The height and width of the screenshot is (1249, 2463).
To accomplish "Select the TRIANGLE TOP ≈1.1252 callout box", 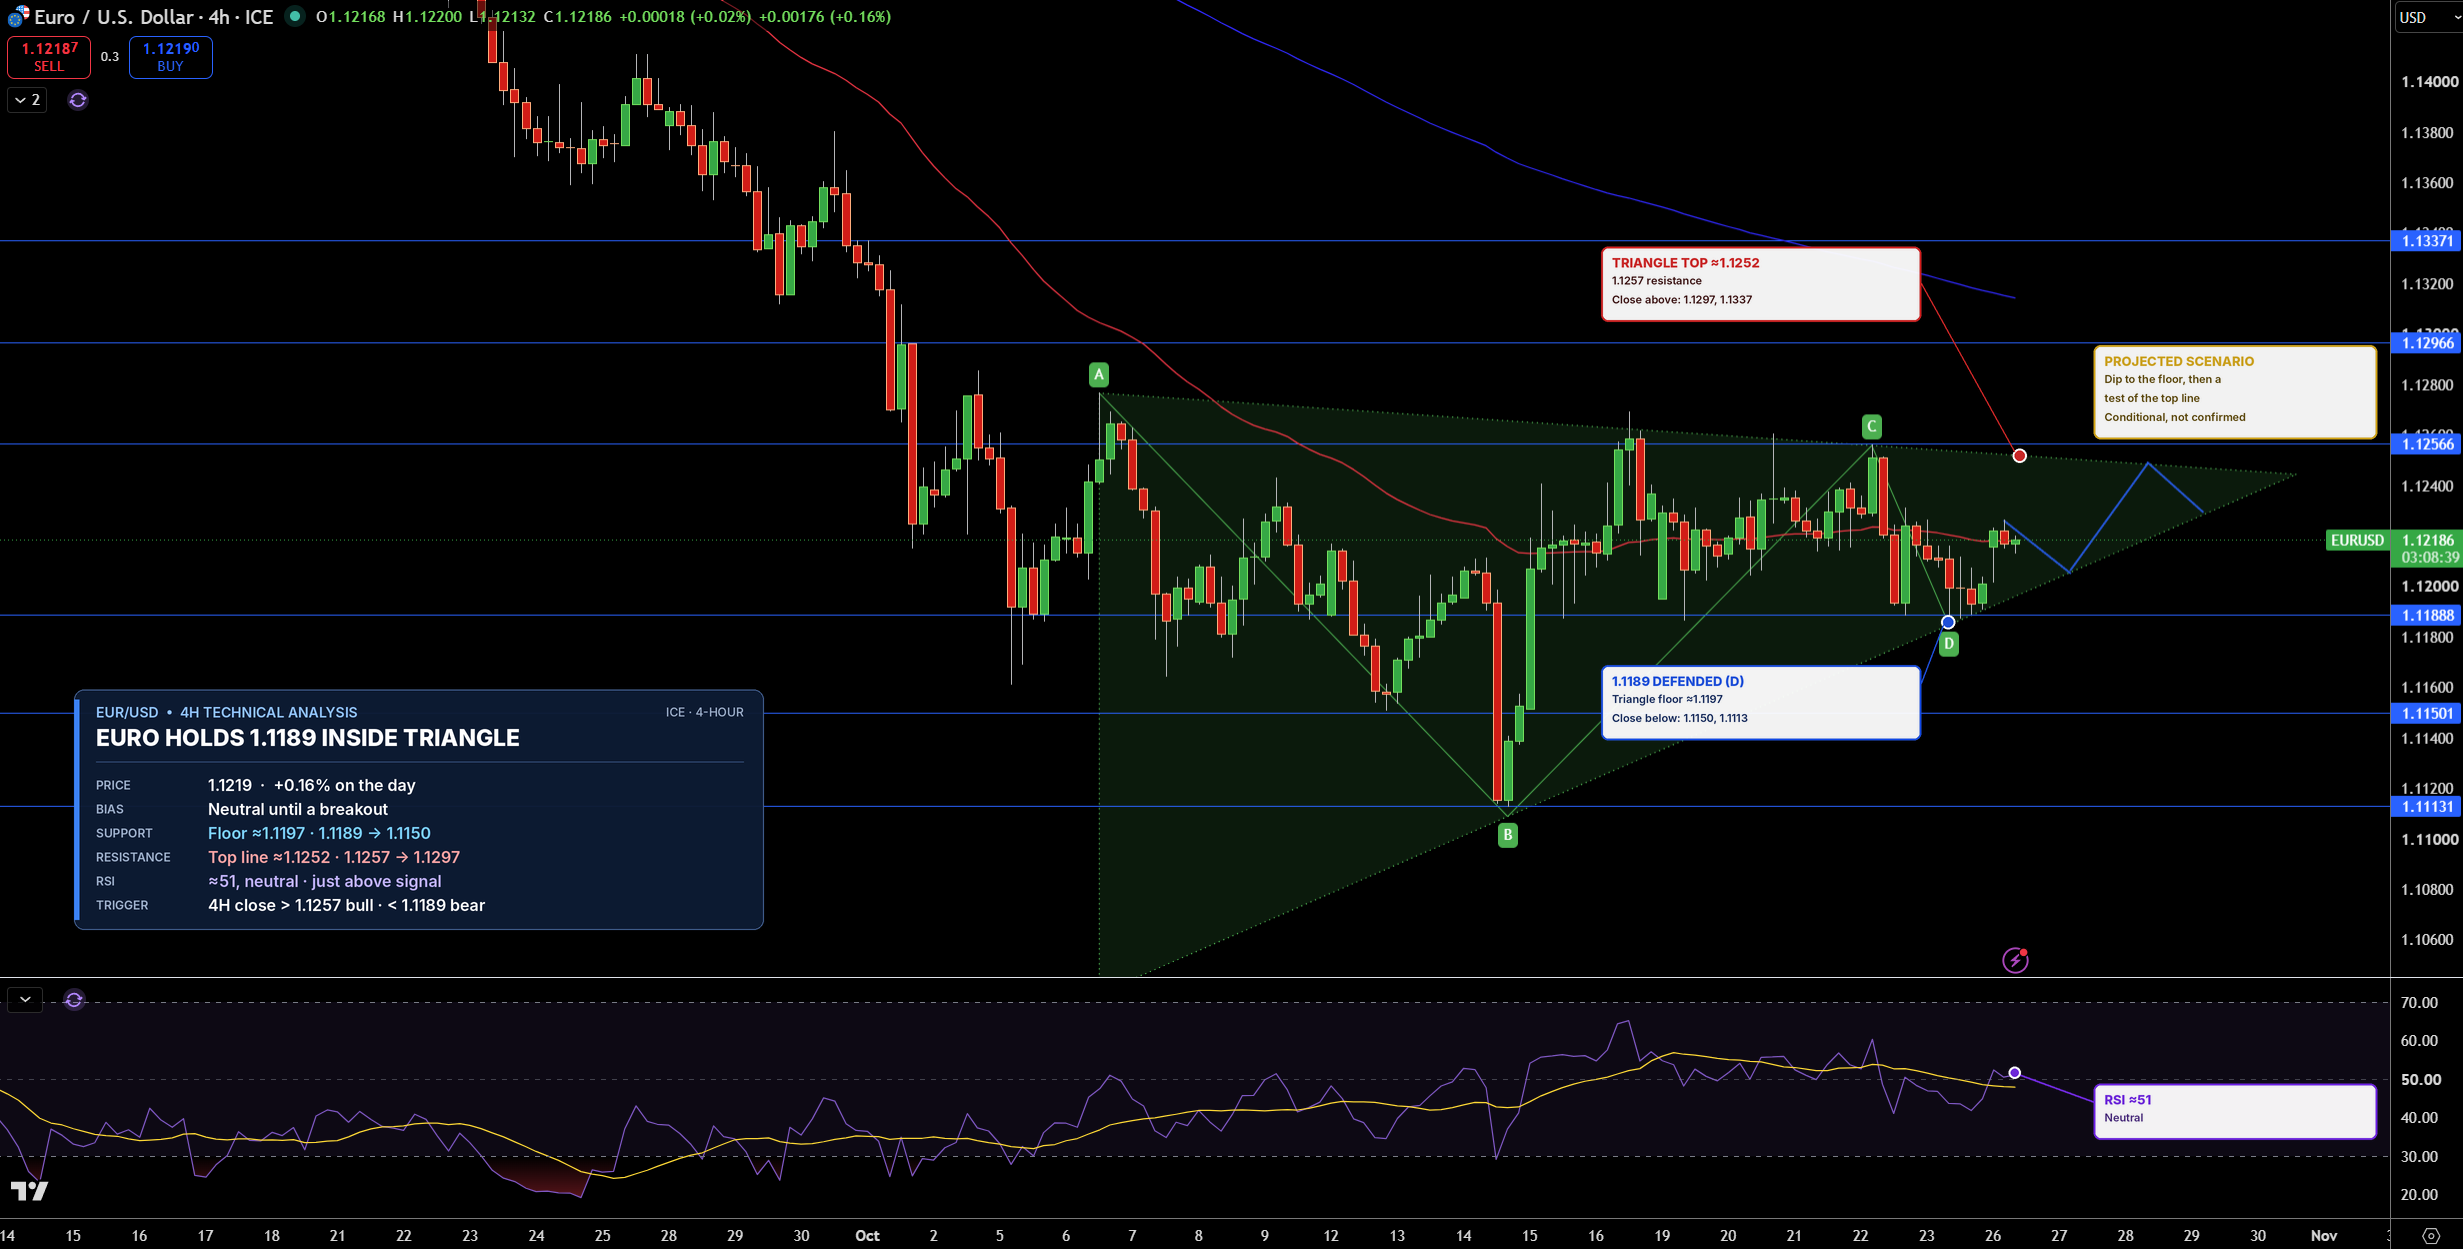I will tap(1761, 284).
